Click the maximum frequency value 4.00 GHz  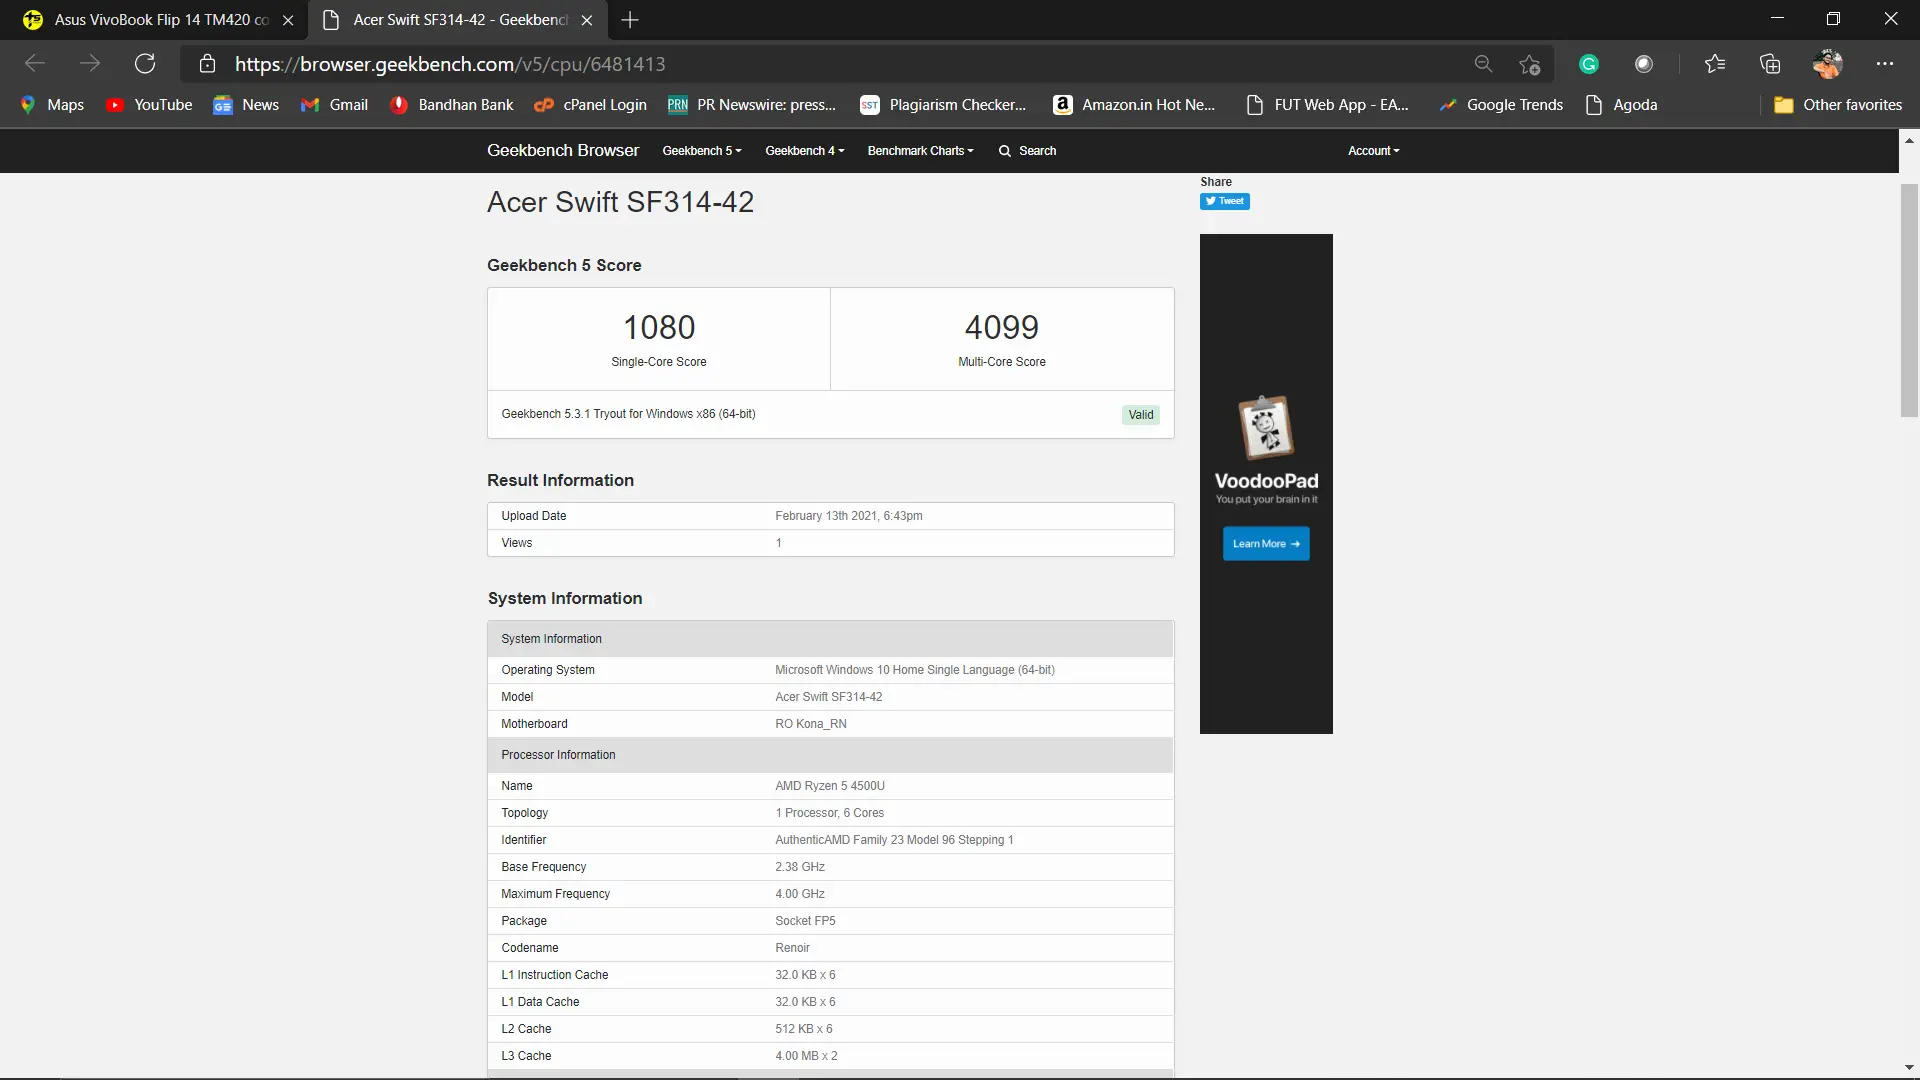pyautogui.click(x=800, y=894)
